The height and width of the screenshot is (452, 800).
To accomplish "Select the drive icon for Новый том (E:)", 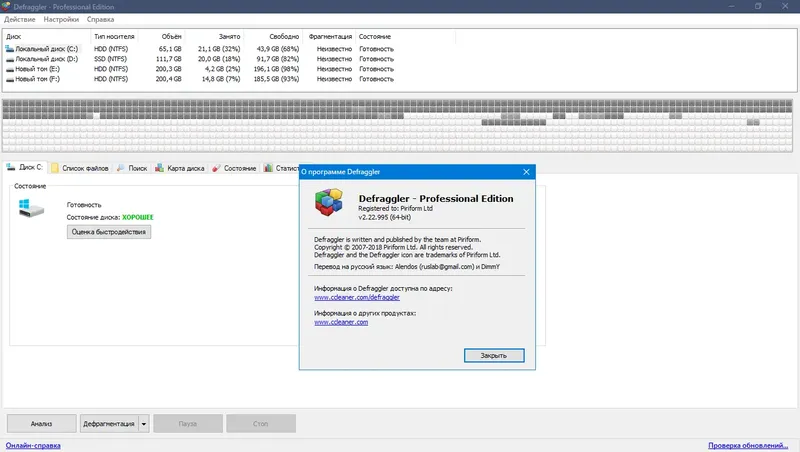I will (x=10, y=69).
